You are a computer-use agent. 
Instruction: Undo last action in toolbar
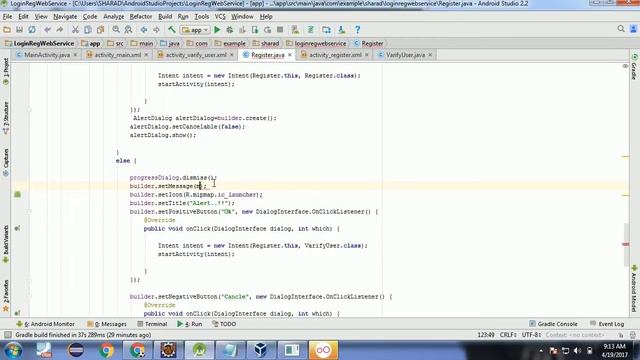coord(48,29)
